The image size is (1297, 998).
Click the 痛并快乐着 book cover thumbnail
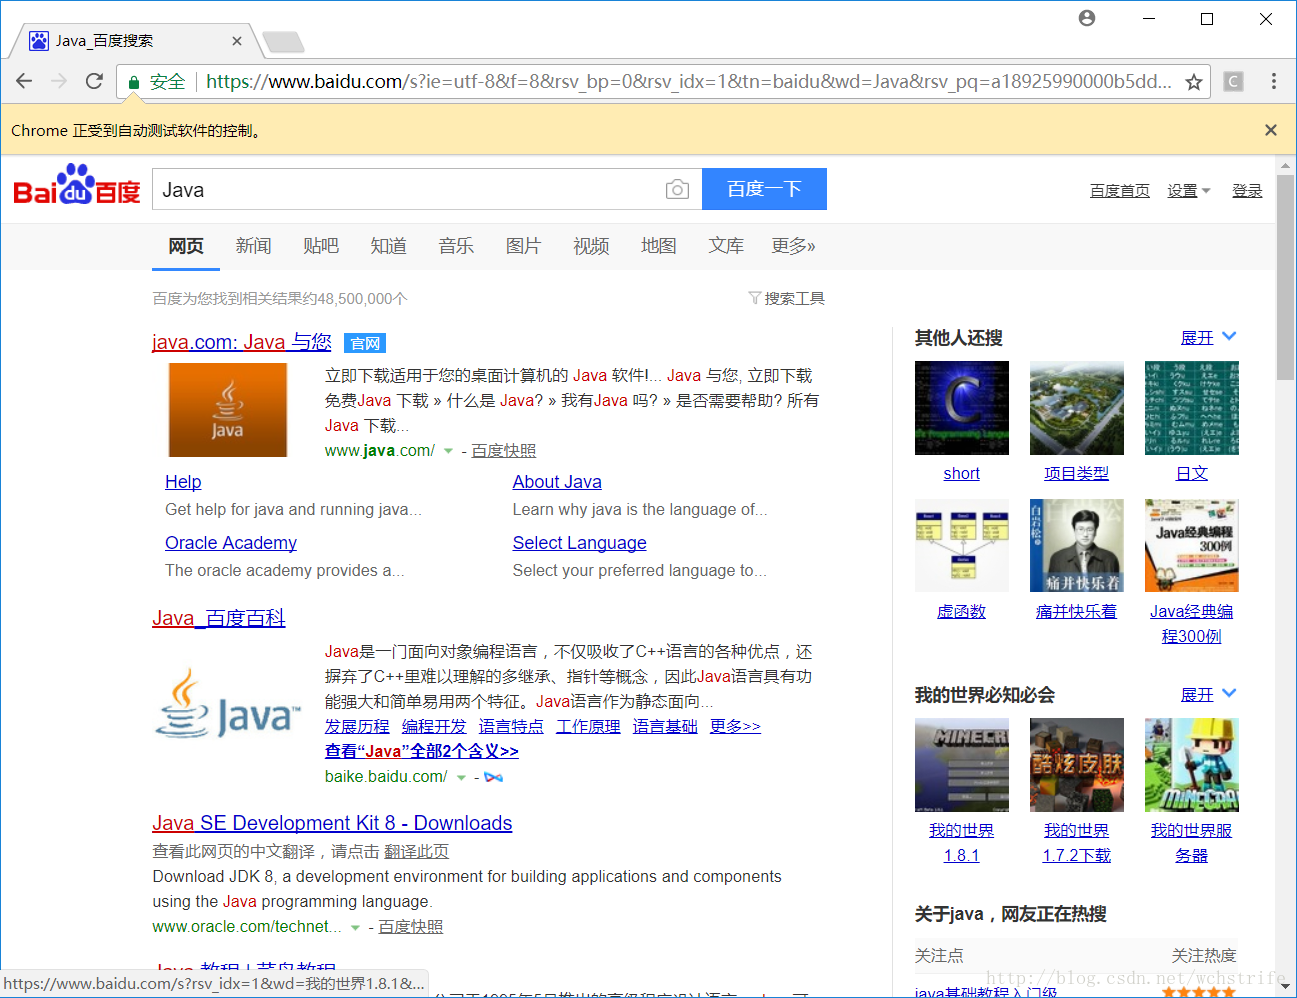pyautogui.click(x=1077, y=546)
